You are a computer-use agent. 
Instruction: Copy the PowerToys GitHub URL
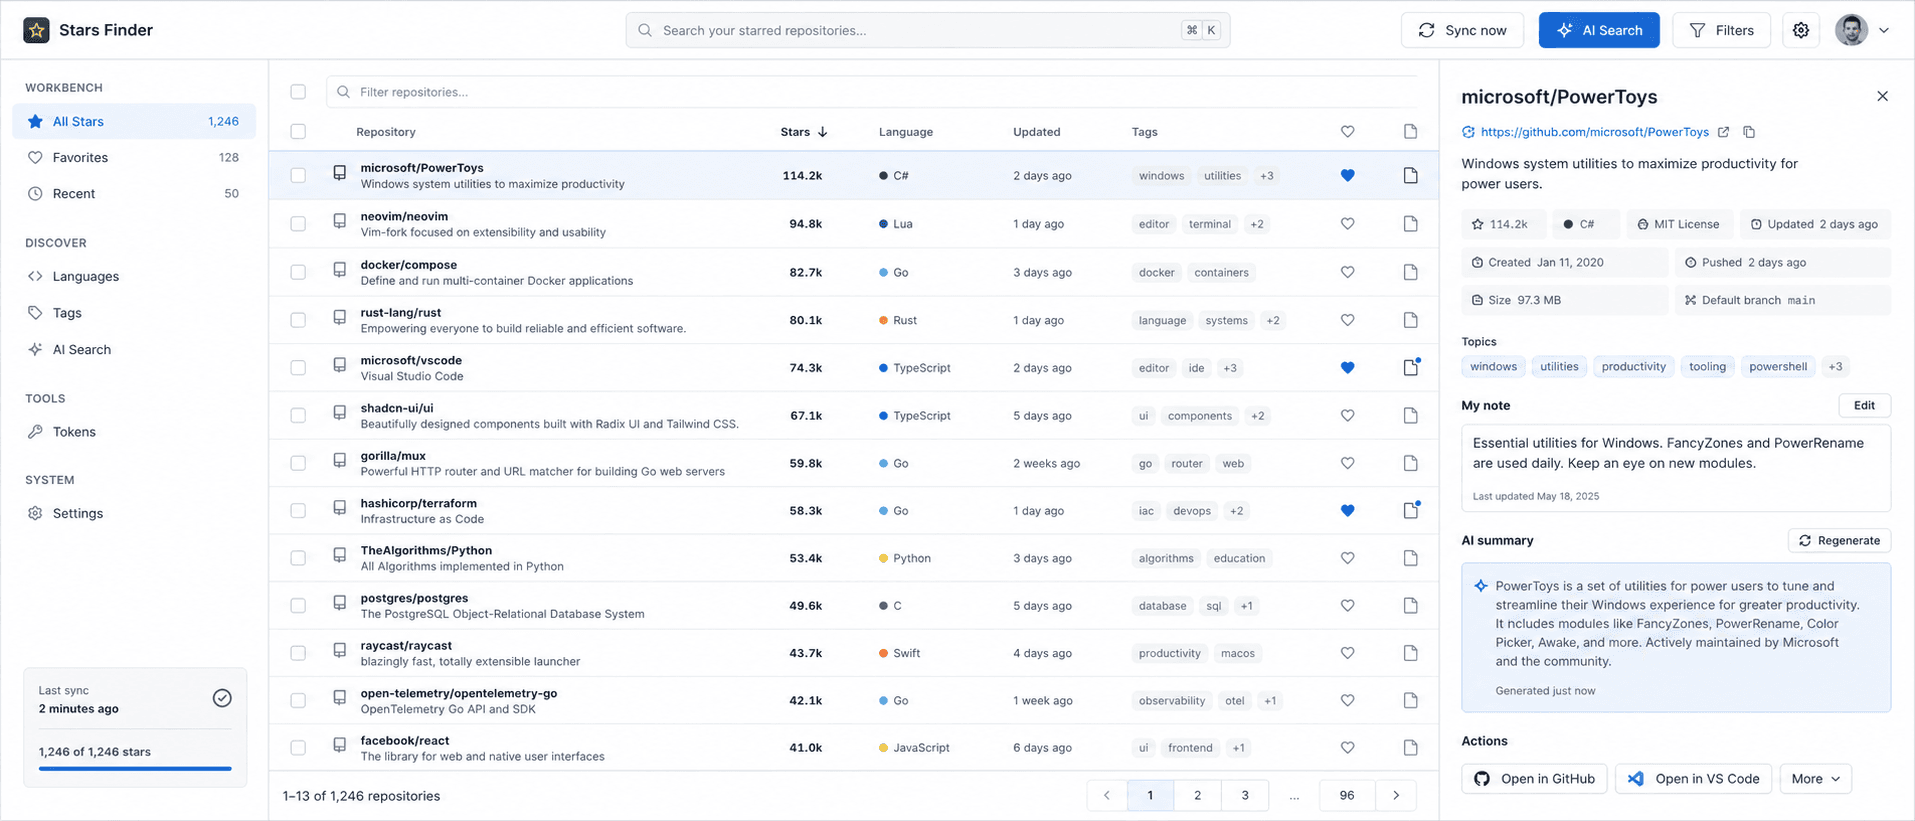pos(1749,132)
